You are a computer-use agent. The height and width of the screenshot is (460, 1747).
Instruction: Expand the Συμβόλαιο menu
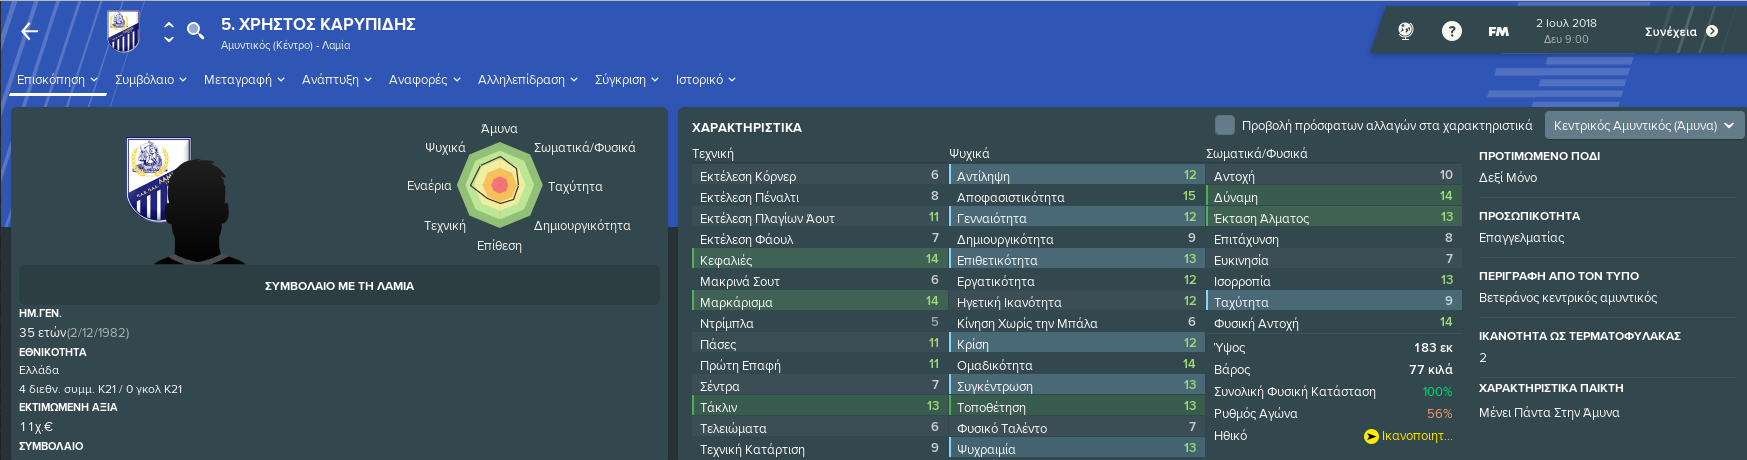click(x=151, y=79)
